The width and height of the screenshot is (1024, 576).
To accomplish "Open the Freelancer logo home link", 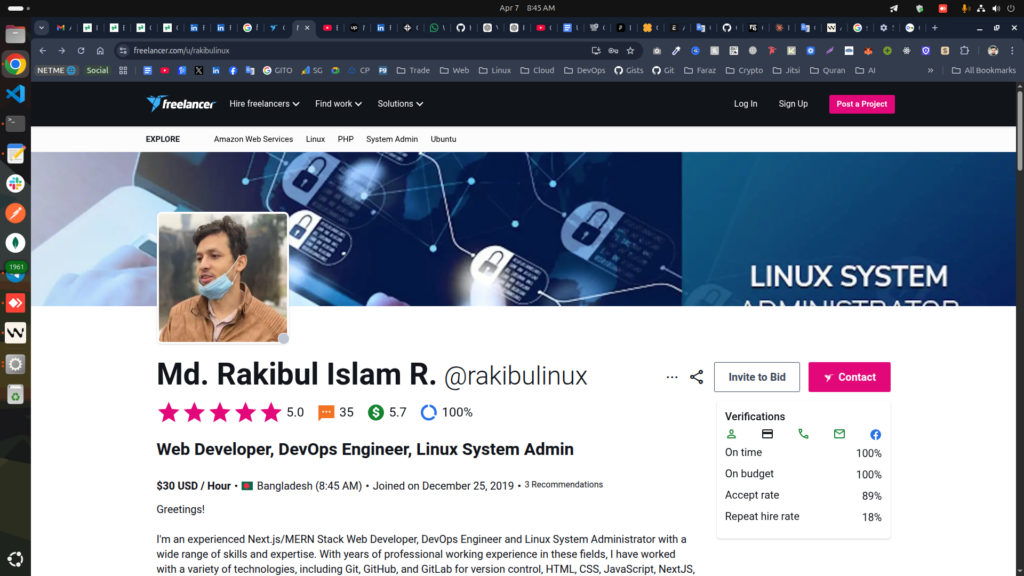I will [x=180, y=104].
